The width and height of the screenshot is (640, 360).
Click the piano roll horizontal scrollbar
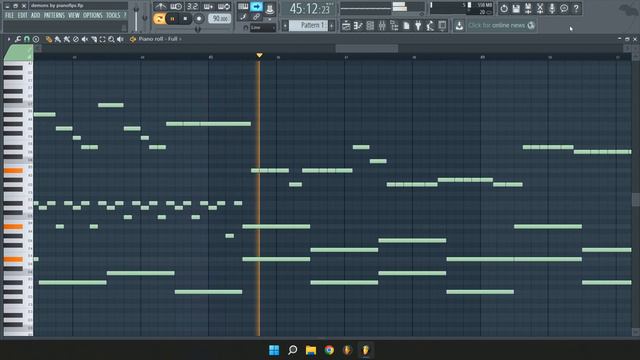coord(367,49)
